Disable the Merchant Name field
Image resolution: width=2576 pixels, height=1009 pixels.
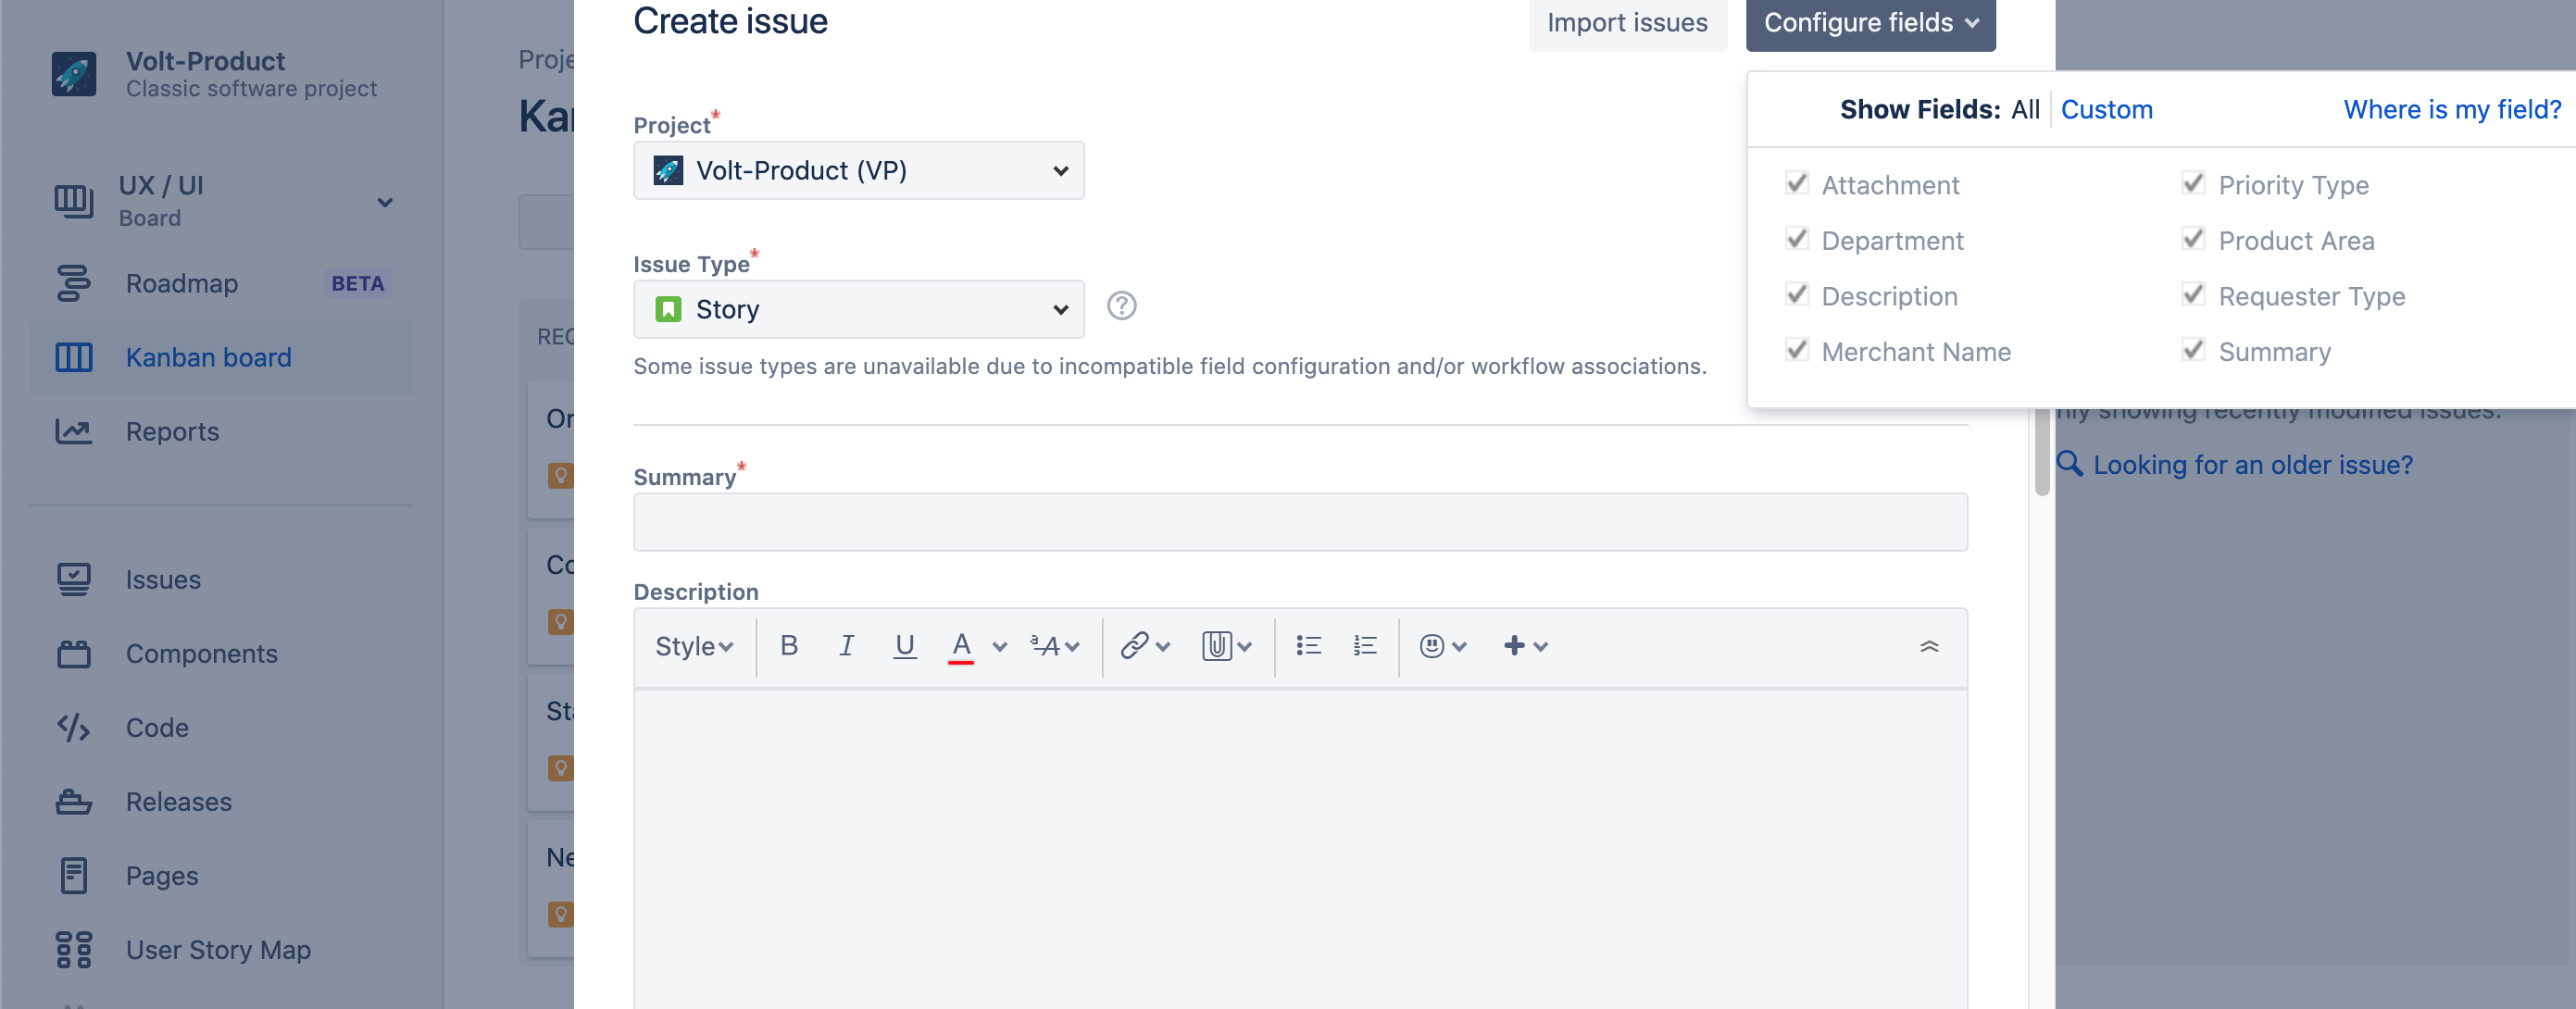click(1796, 350)
